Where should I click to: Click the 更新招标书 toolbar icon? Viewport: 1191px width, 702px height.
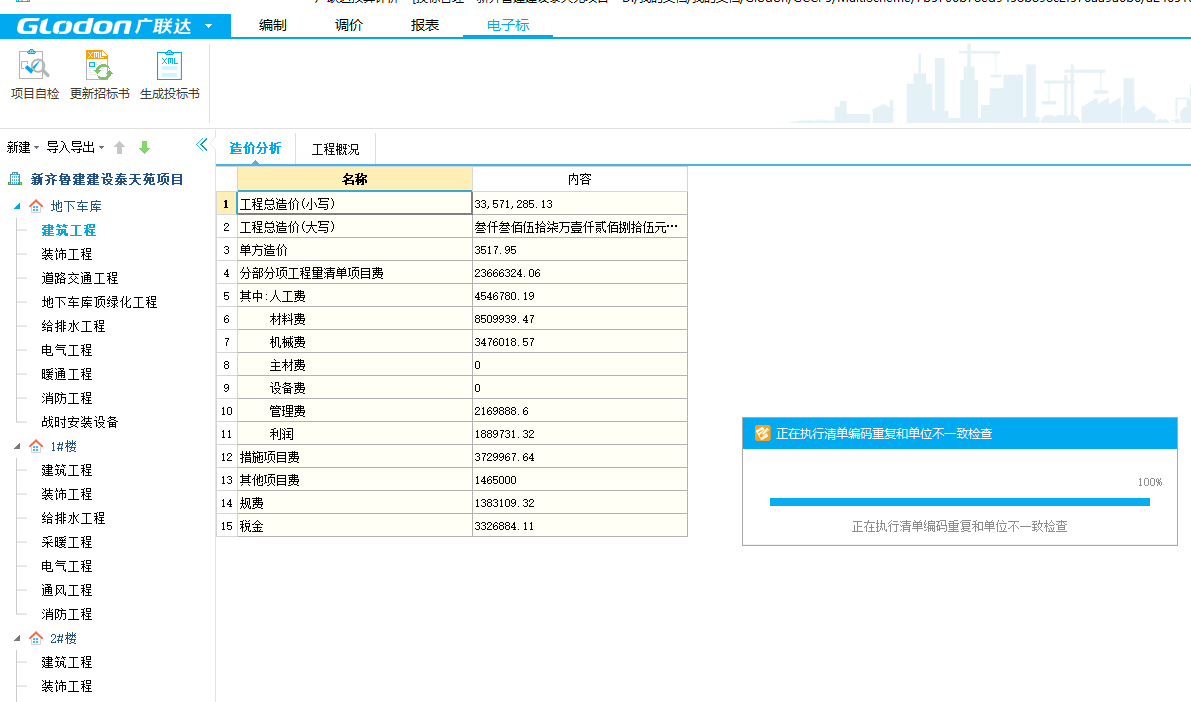pos(100,74)
